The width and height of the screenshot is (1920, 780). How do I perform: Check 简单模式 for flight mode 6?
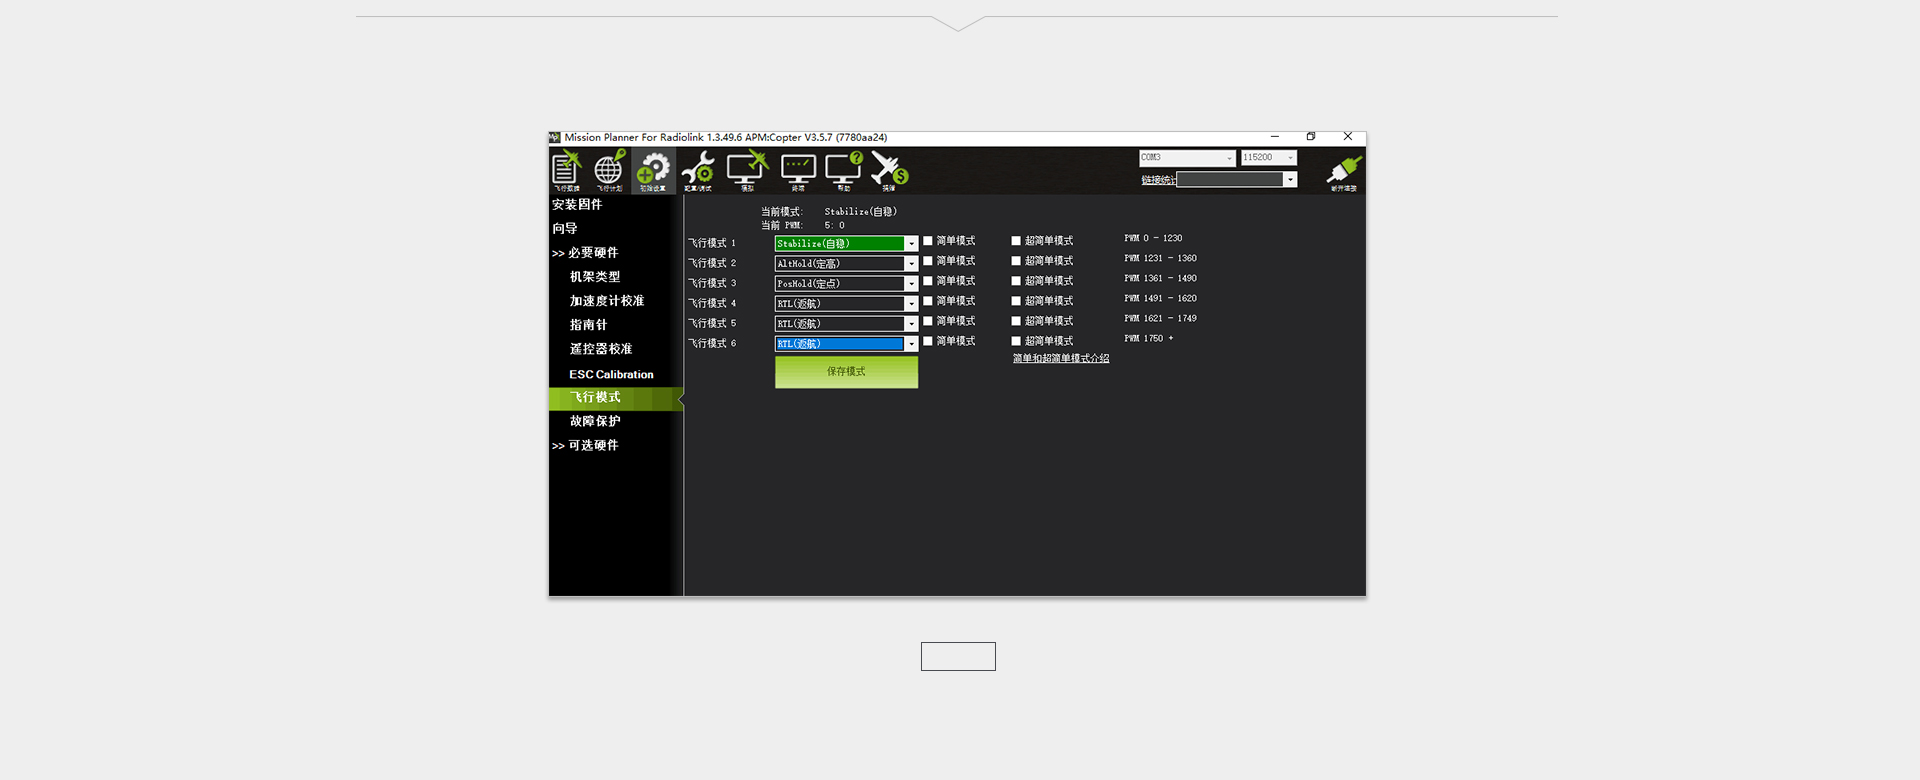[928, 341]
